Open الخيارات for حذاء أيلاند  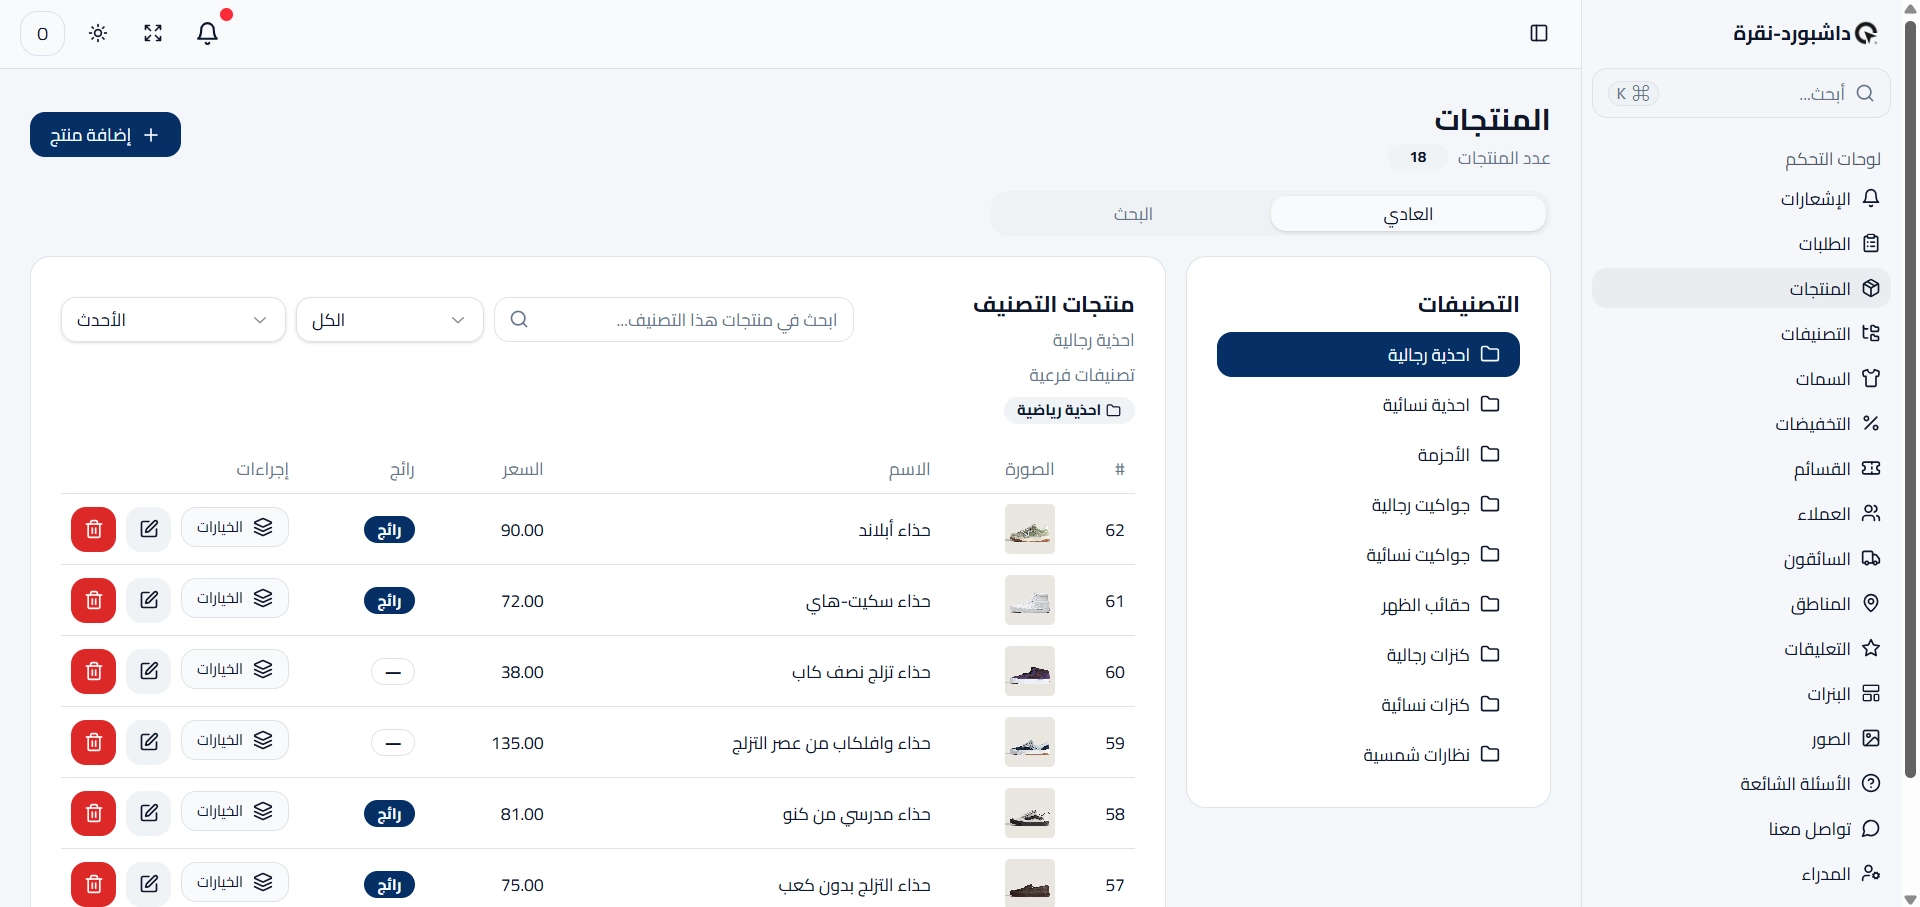(x=235, y=527)
